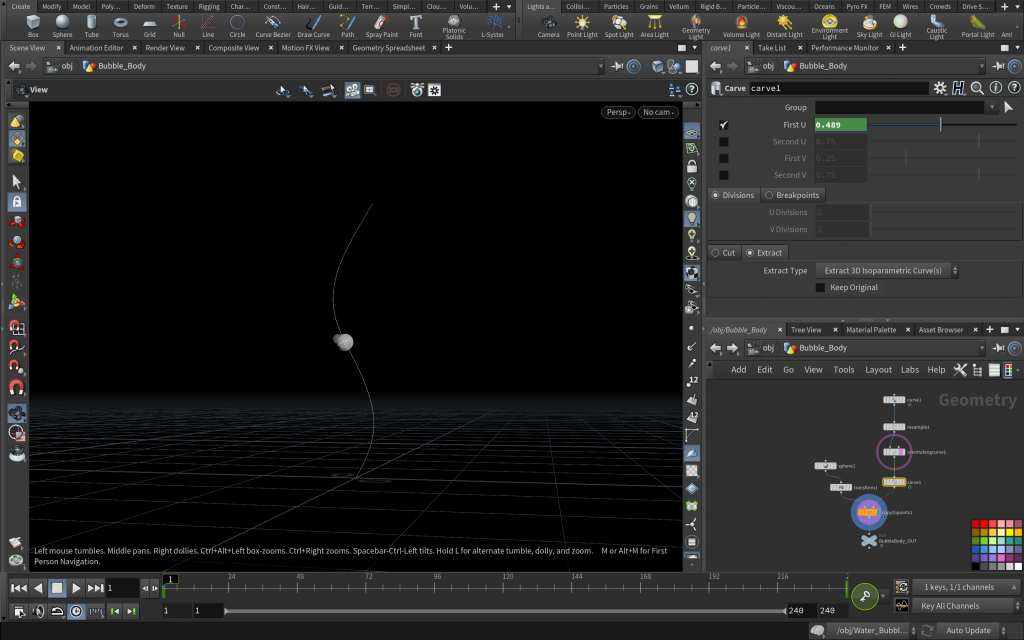Click the Stop playback button
Screen dimensions: 1024x640
[x=57, y=588]
